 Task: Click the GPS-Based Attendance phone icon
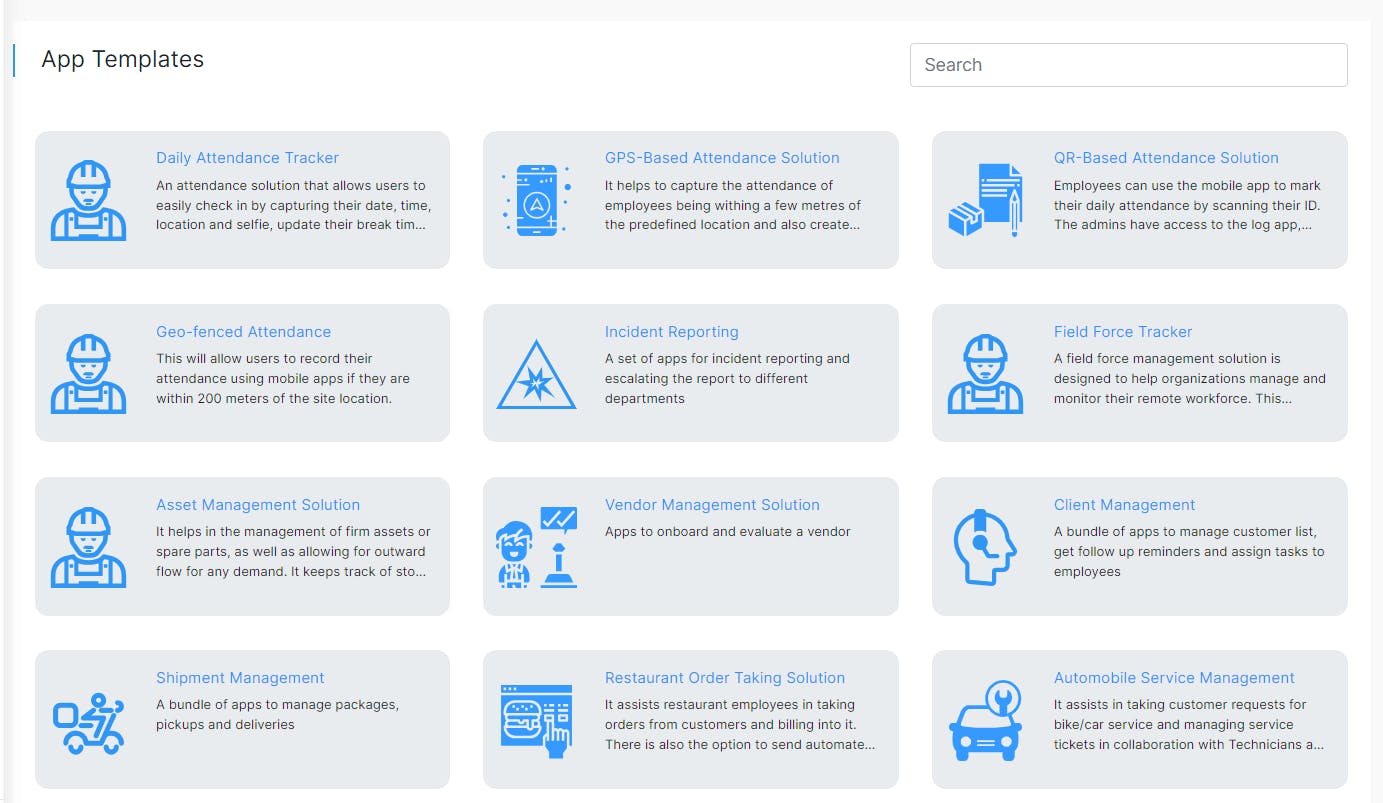tap(537, 201)
